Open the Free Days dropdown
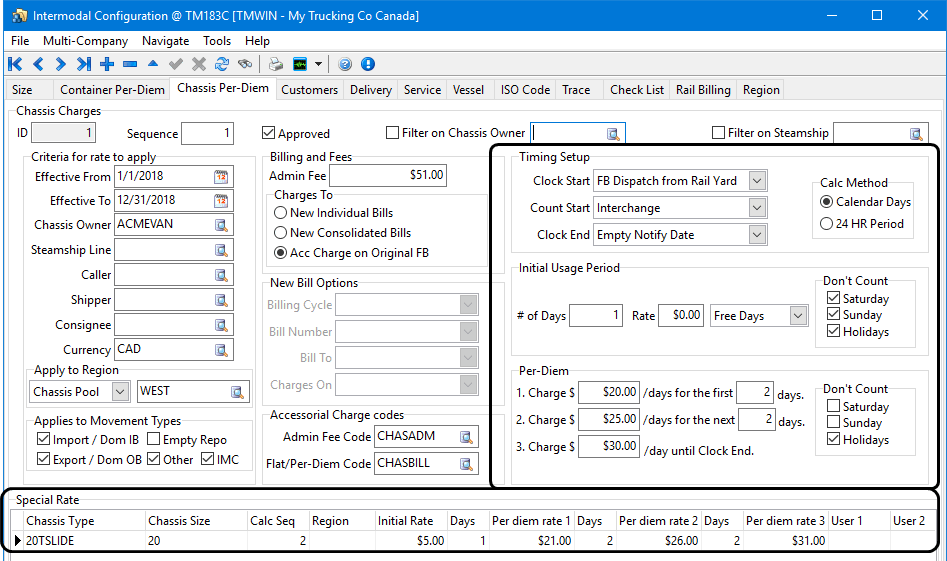 (797, 316)
